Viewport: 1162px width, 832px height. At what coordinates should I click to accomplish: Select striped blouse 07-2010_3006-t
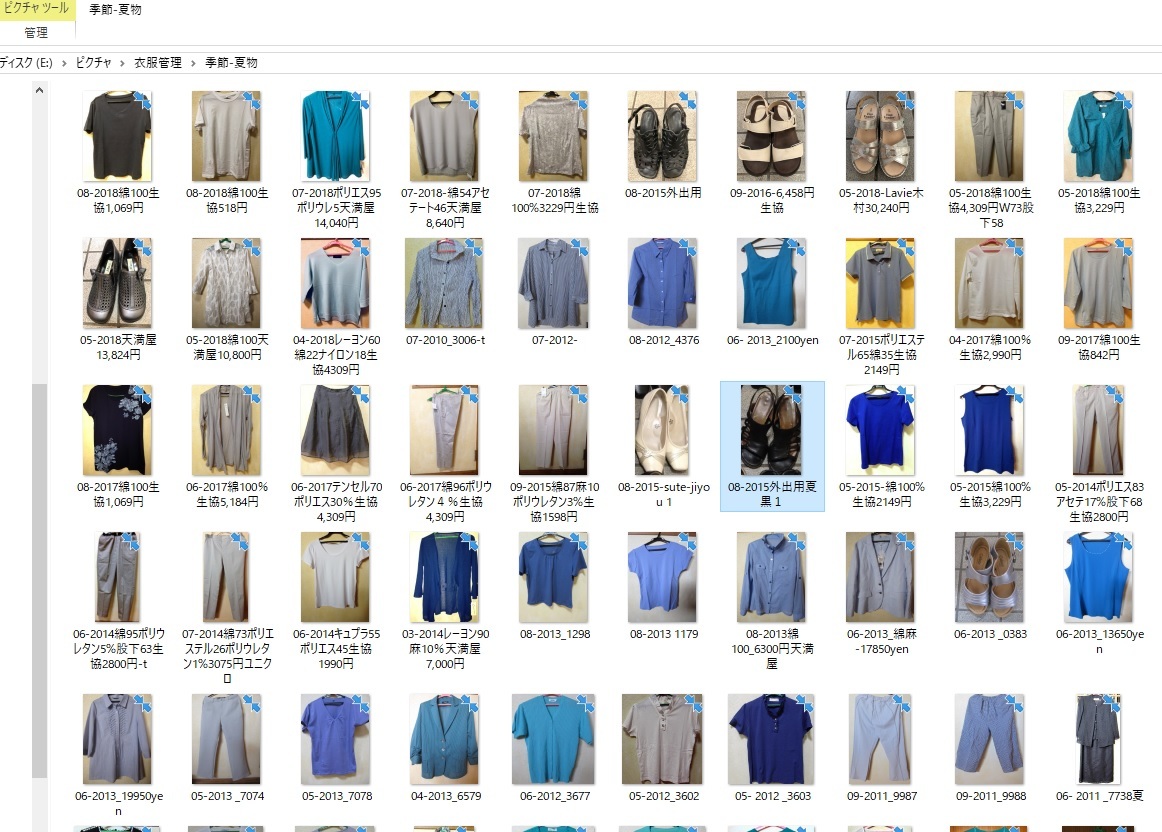(445, 283)
